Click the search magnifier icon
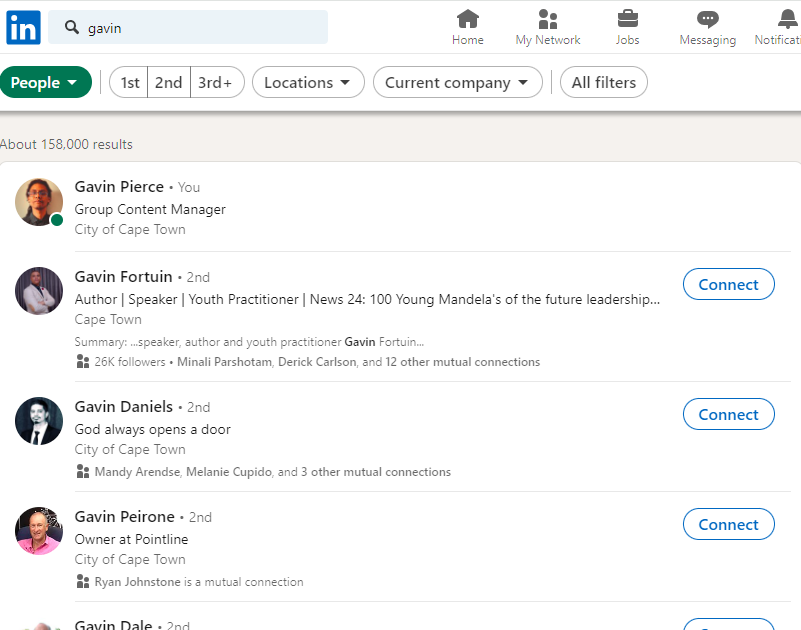Image resolution: width=801 pixels, height=630 pixels. click(x=72, y=28)
